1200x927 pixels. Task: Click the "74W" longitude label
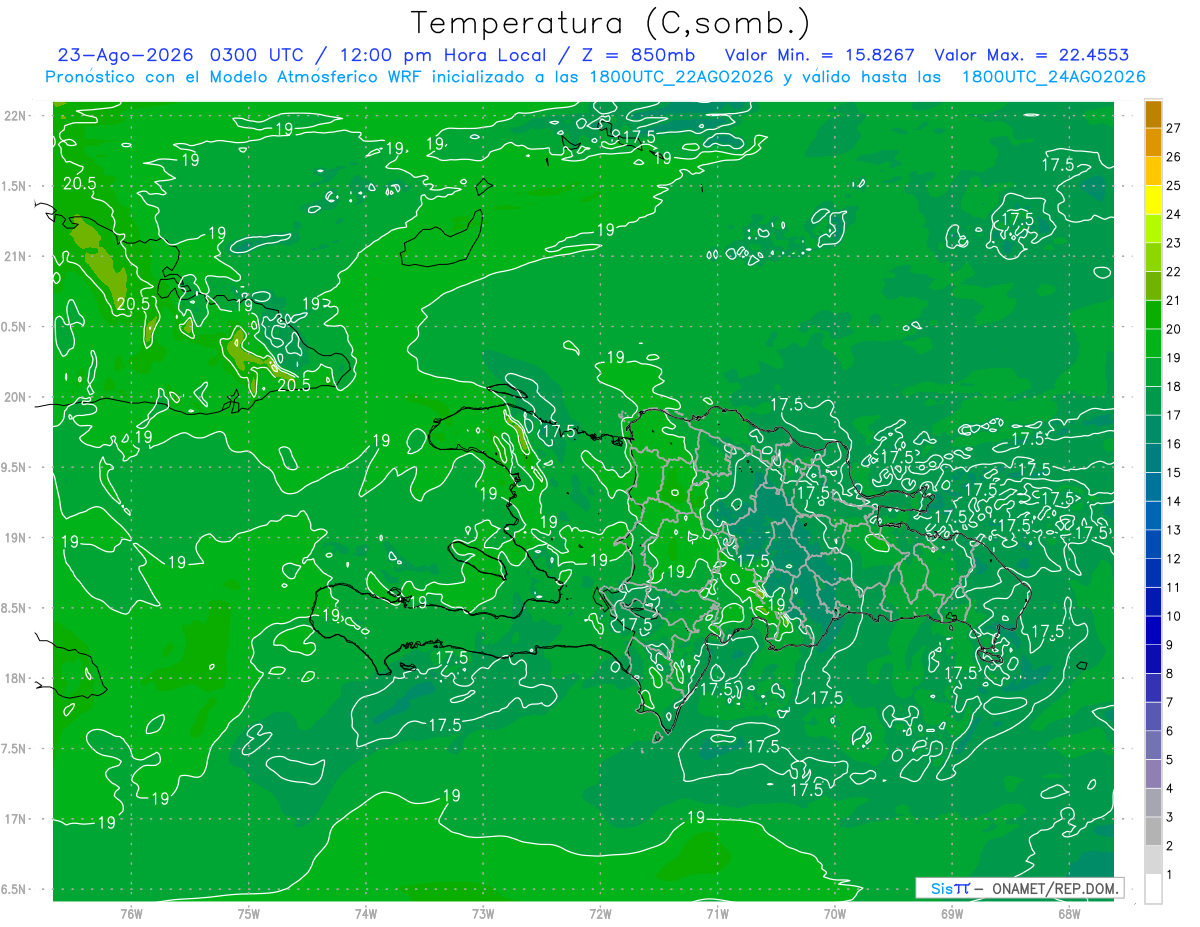pos(365,913)
